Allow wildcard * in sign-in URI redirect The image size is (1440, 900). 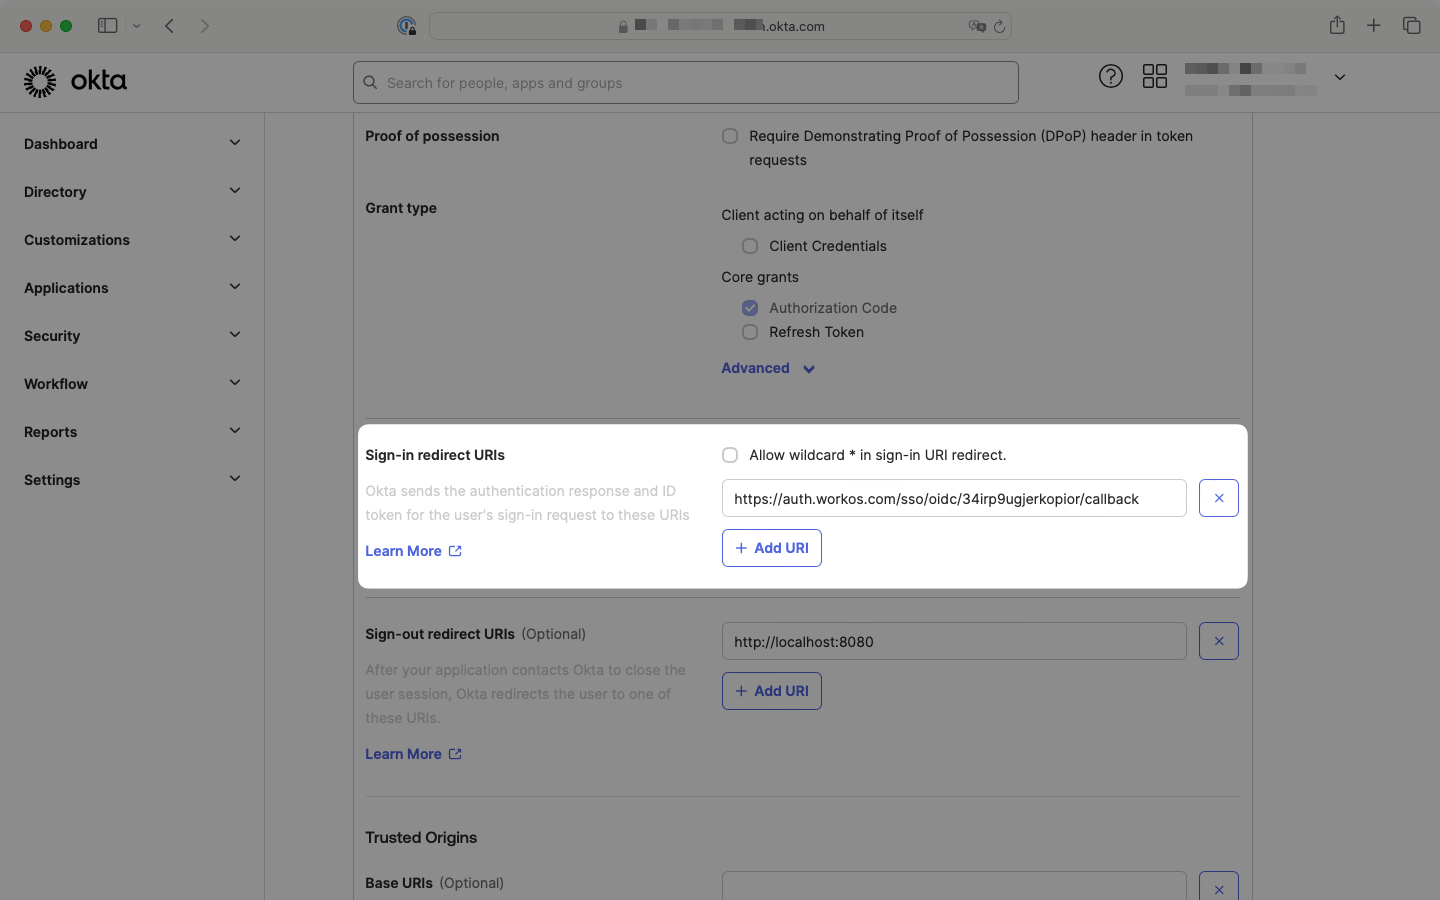[x=730, y=454]
